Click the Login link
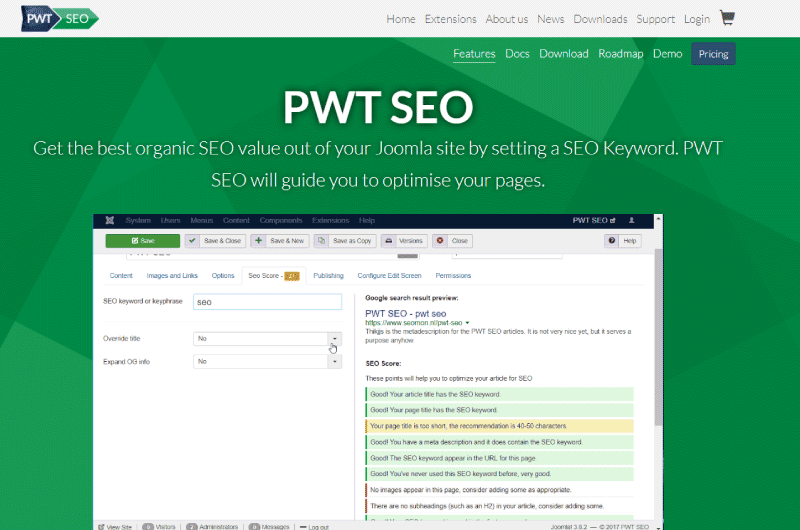The image size is (800, 530). pyautogui.click(x=697, y=19)
